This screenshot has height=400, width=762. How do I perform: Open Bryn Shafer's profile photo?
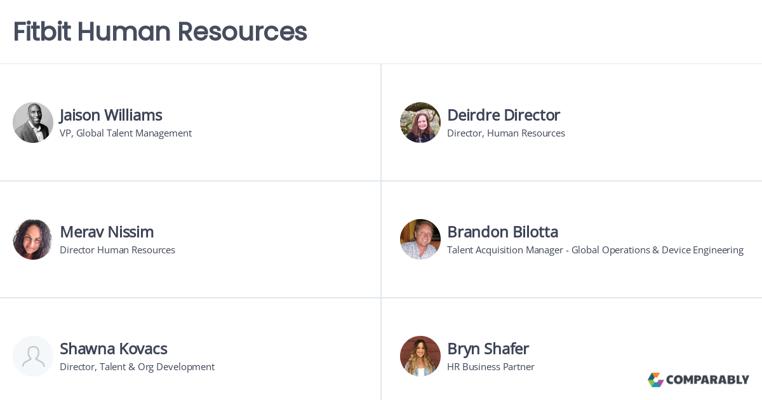(420, 356)
